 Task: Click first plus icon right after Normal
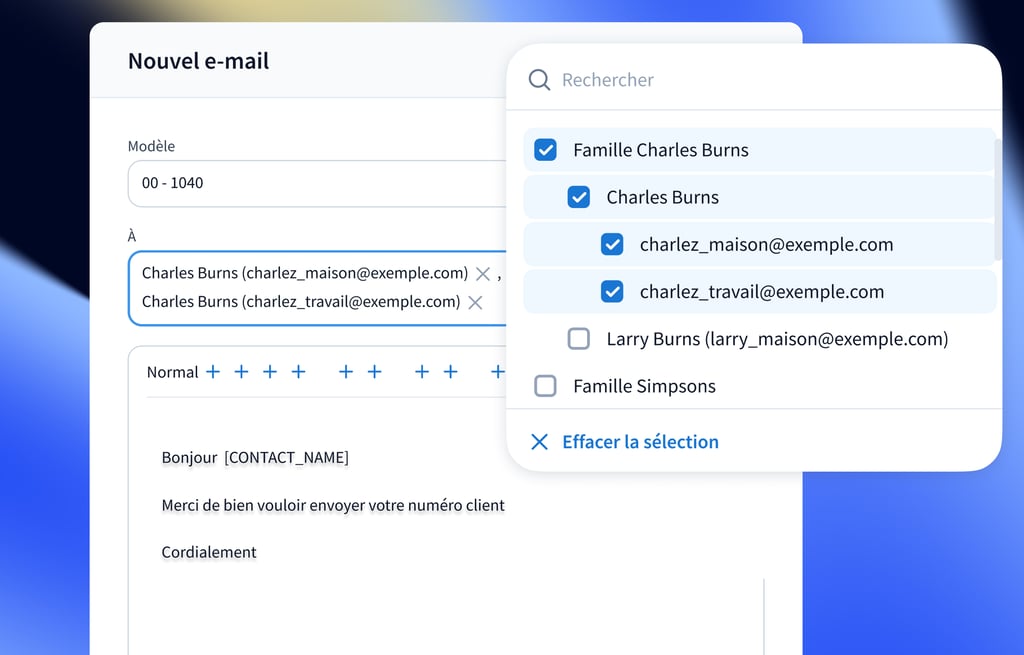[x=213, y=372]
